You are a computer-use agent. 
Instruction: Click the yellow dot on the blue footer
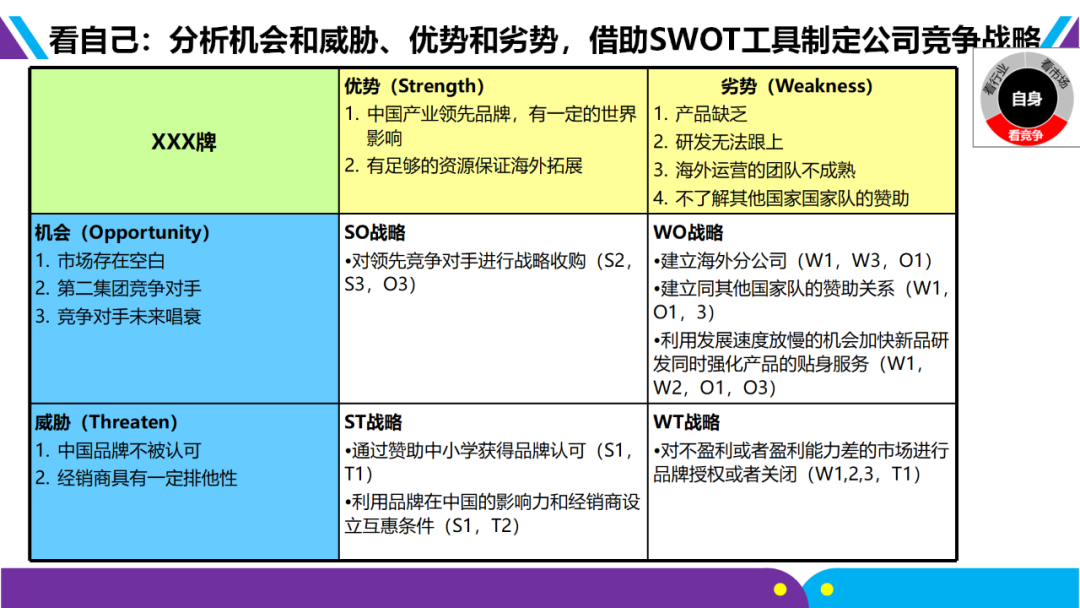(827, 589)
